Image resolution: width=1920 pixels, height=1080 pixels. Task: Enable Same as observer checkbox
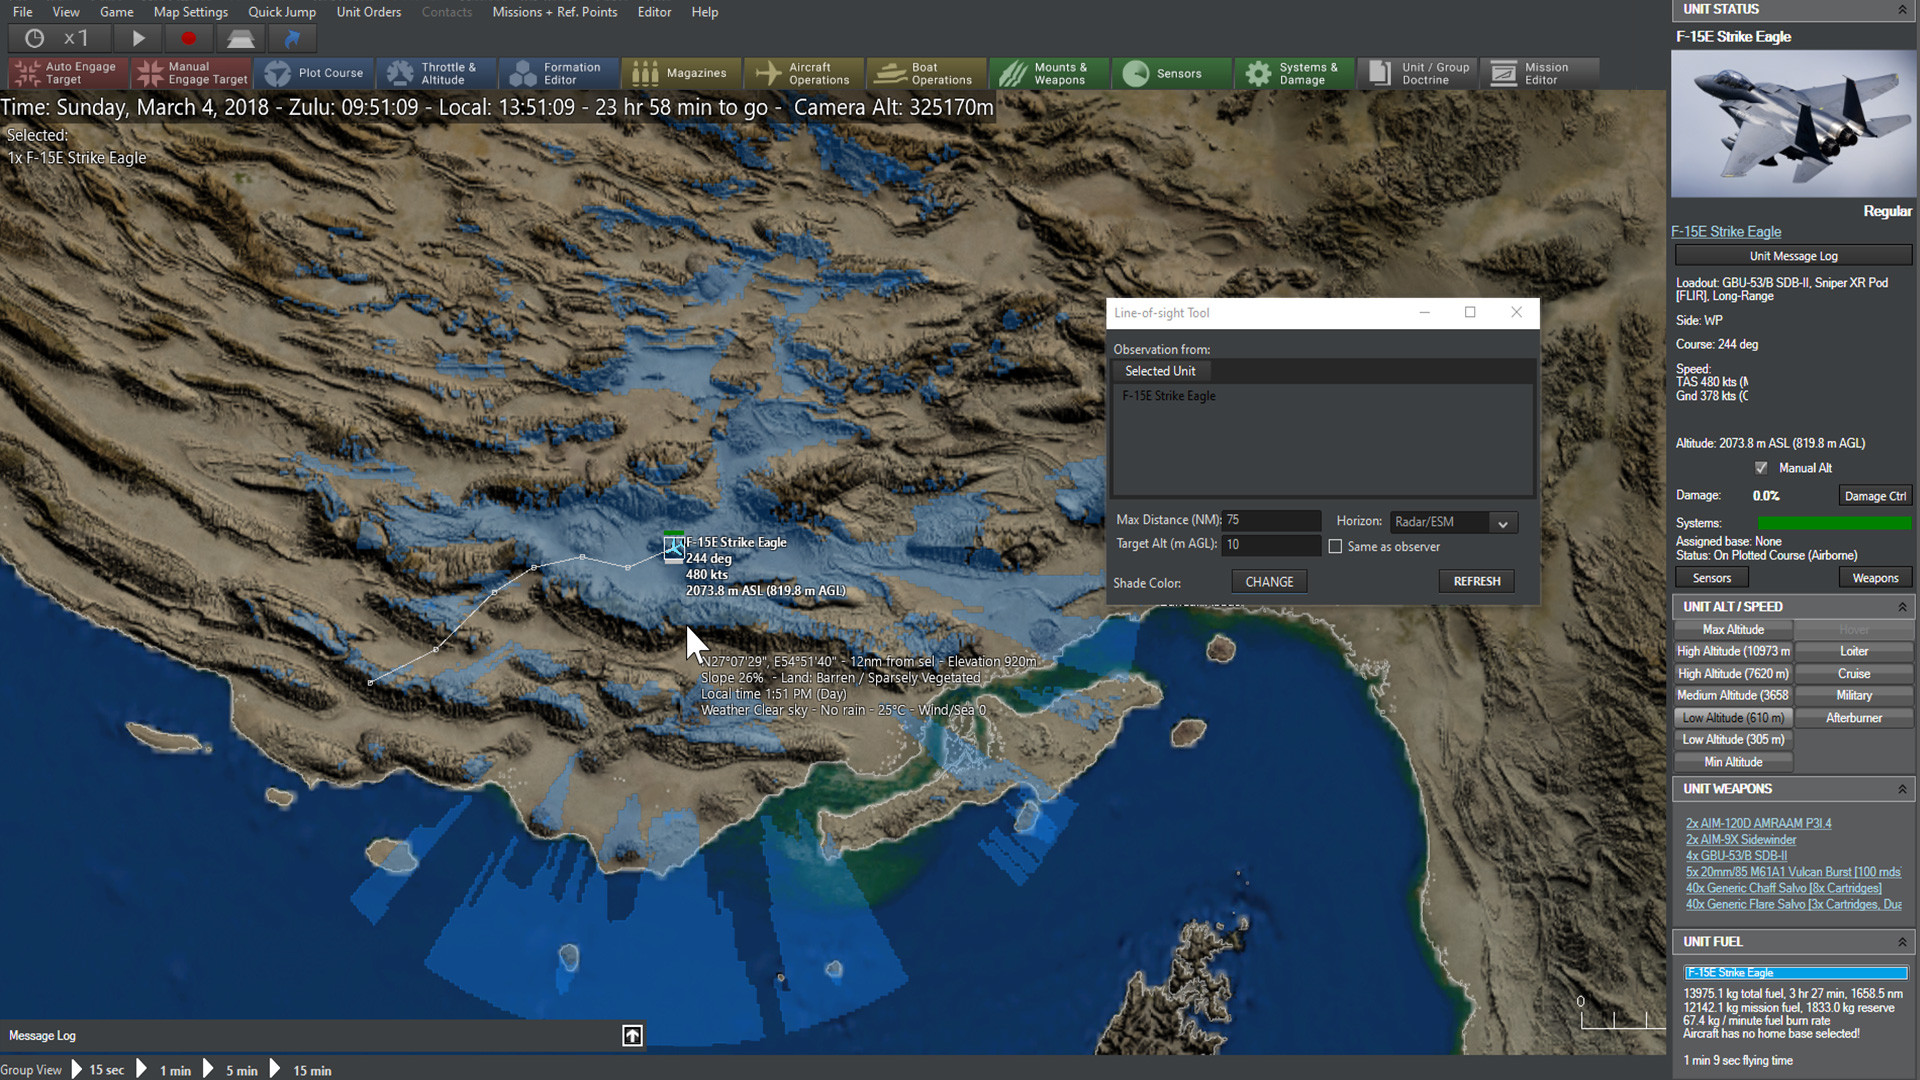click(x=1335, y=546)
